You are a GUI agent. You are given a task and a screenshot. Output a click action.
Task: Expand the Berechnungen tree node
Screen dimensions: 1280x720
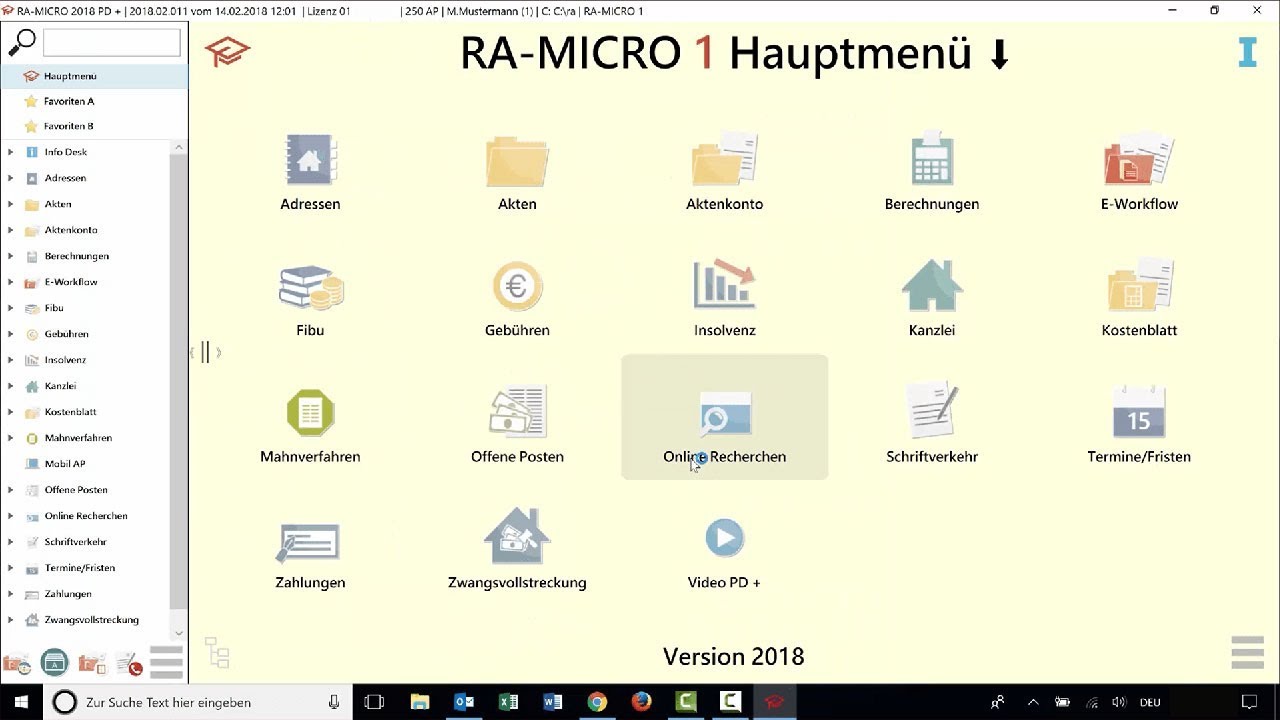tap(10, 256)
